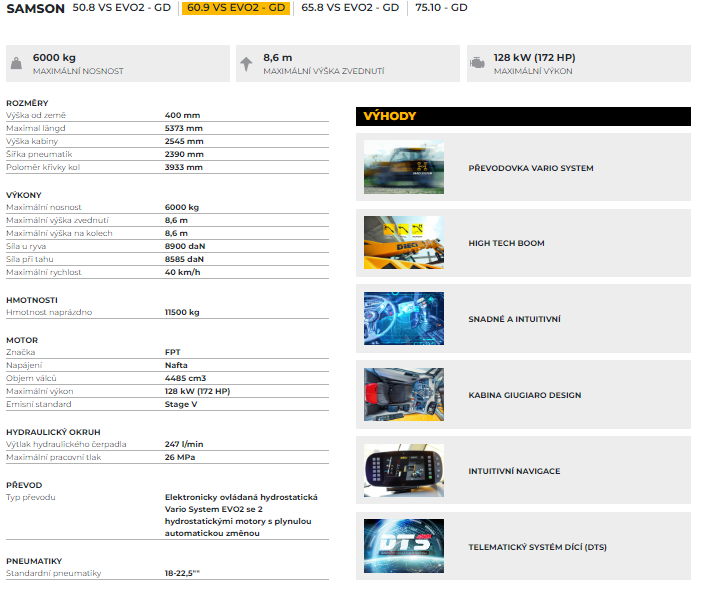The image size is (702, 599).
Task: Click the Výtlak hydraulického čerpadla 247 l/min value
Action: coord(184,445)
